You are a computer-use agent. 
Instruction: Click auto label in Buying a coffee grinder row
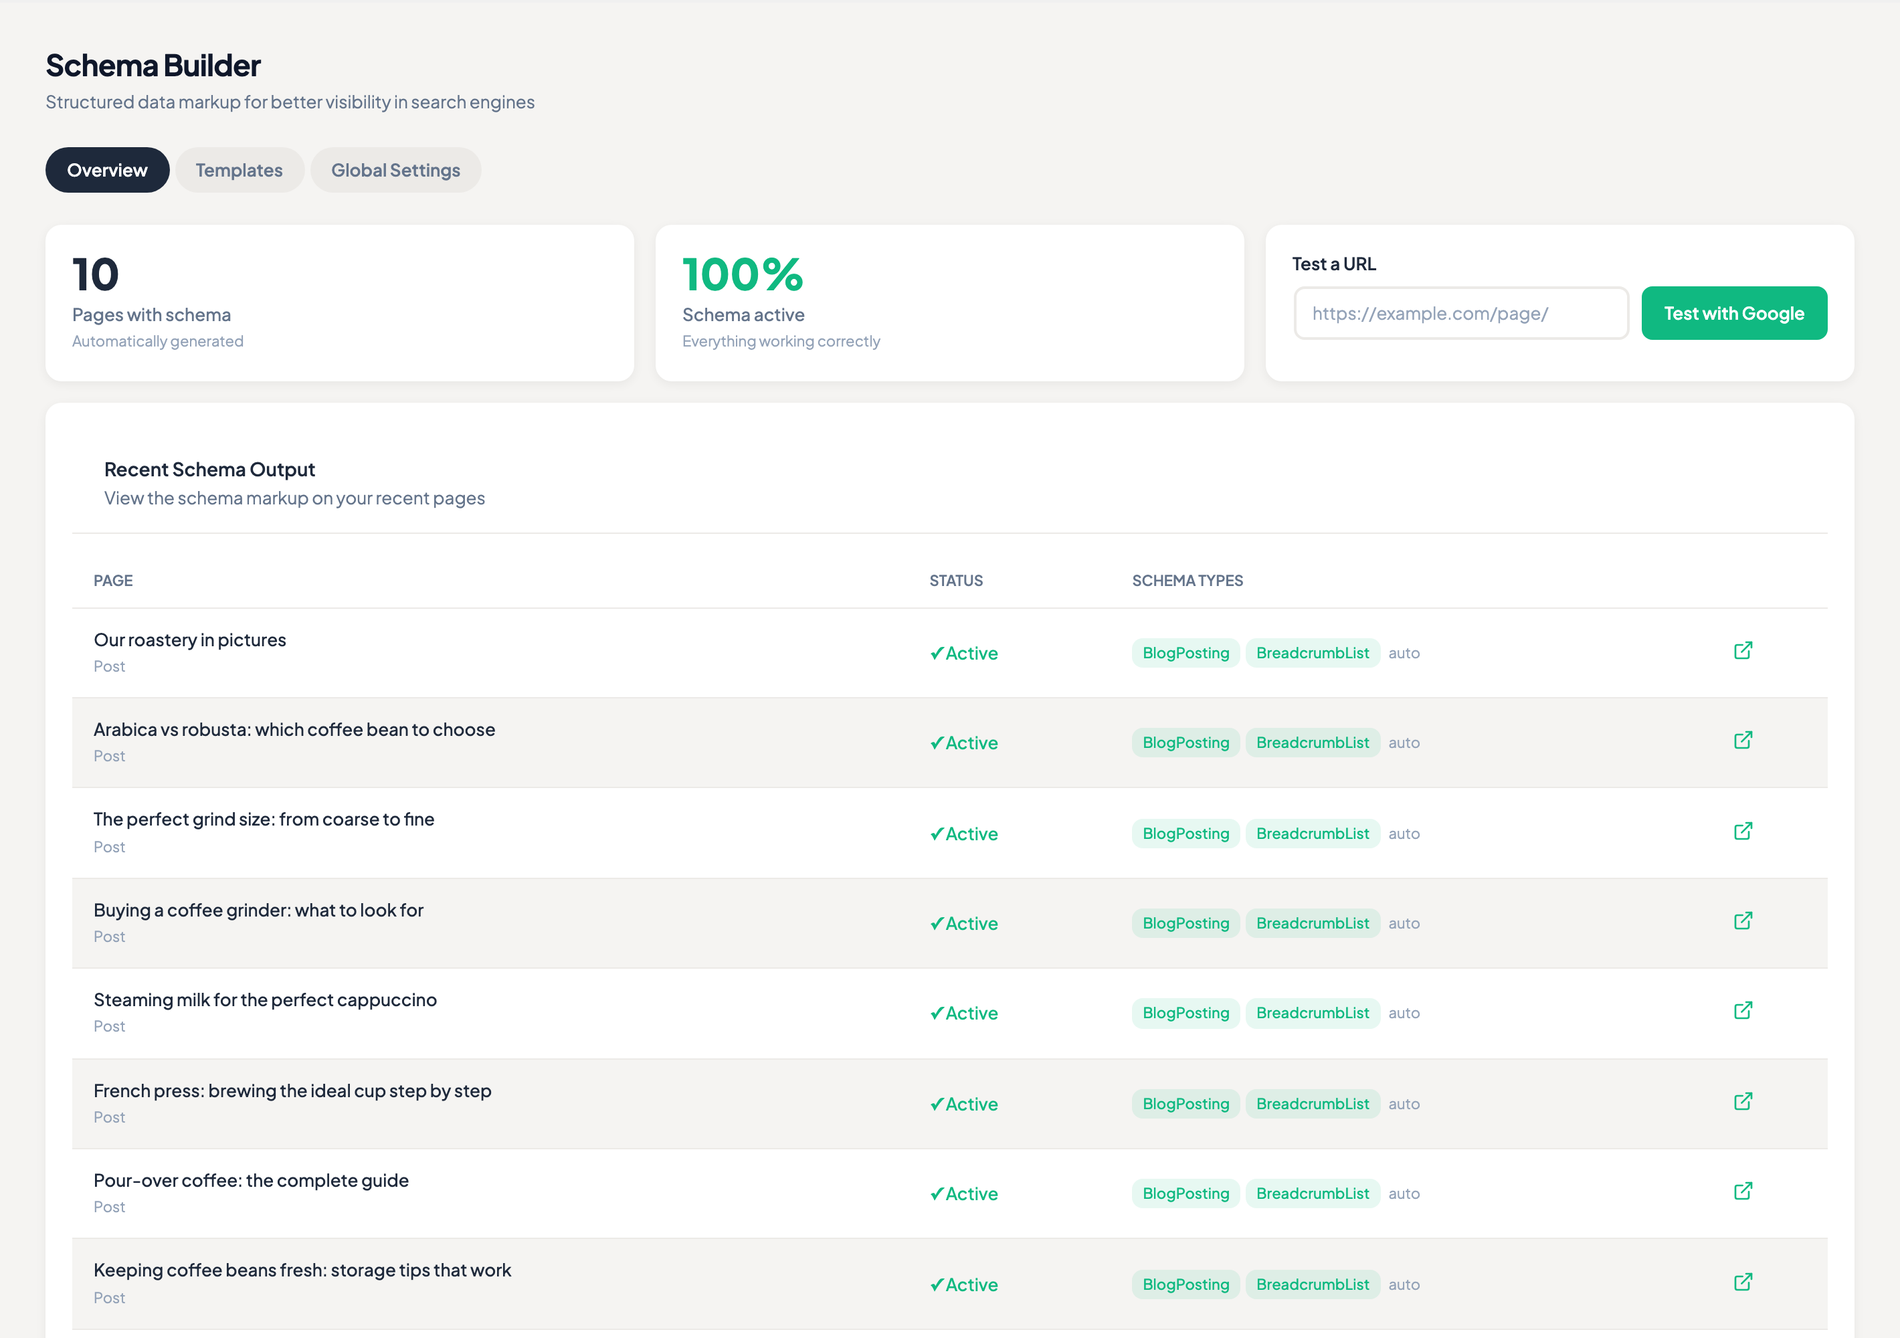click(1404, 923)
